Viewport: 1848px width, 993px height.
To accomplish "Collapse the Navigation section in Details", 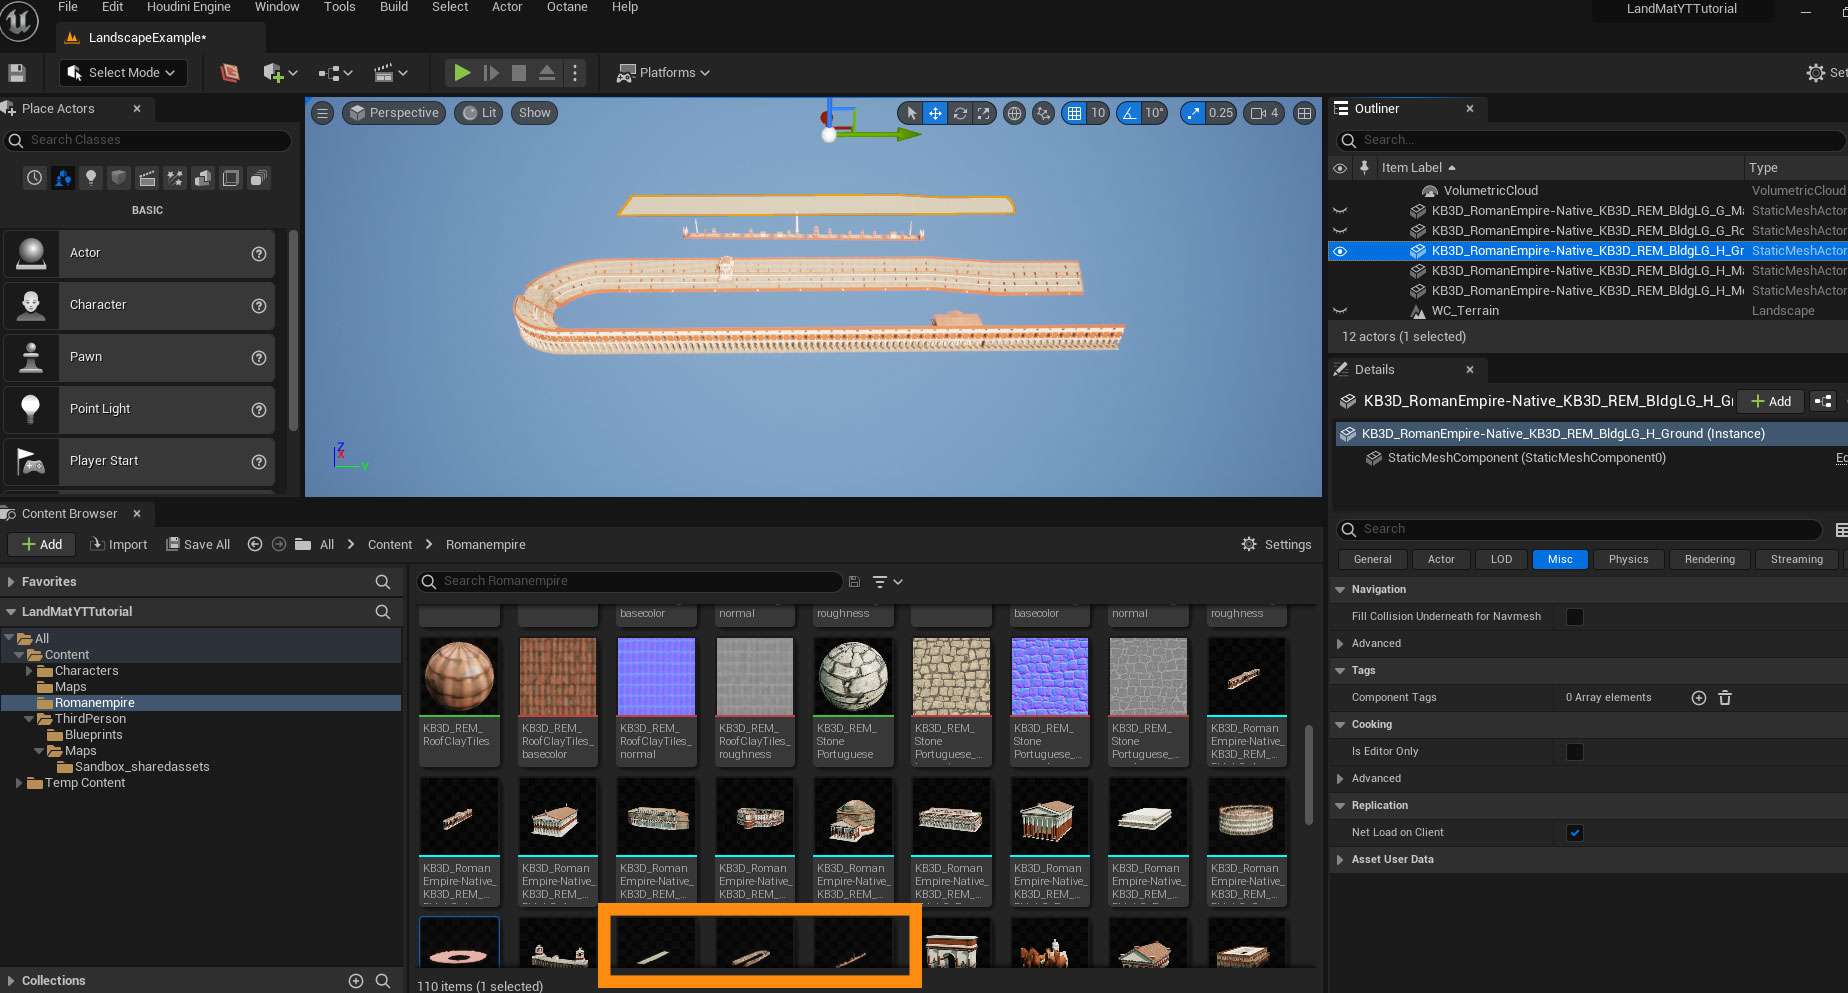I will 1340,590.
